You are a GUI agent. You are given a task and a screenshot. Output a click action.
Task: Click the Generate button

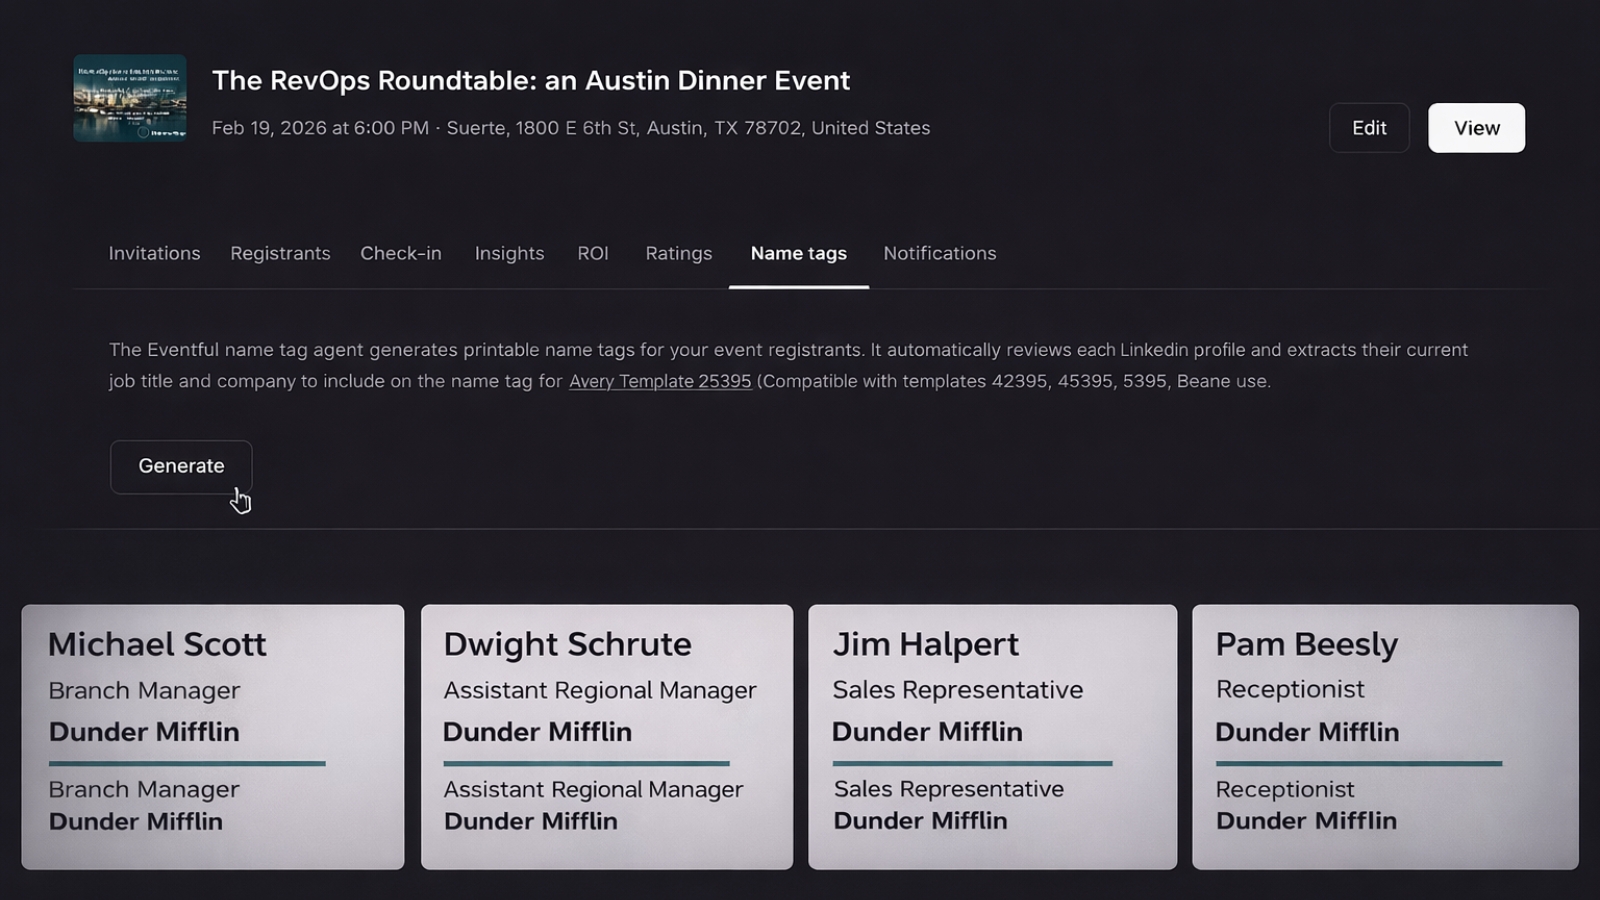(x=181, y=467)
